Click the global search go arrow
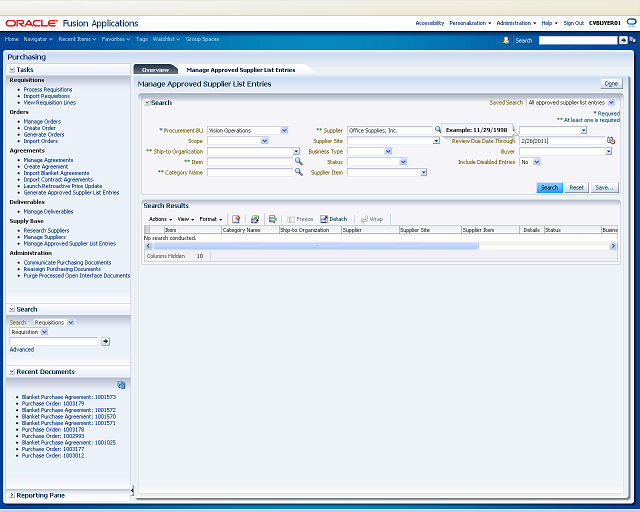The width and height of the screenshot is (640, 512). tap(623, 40)
